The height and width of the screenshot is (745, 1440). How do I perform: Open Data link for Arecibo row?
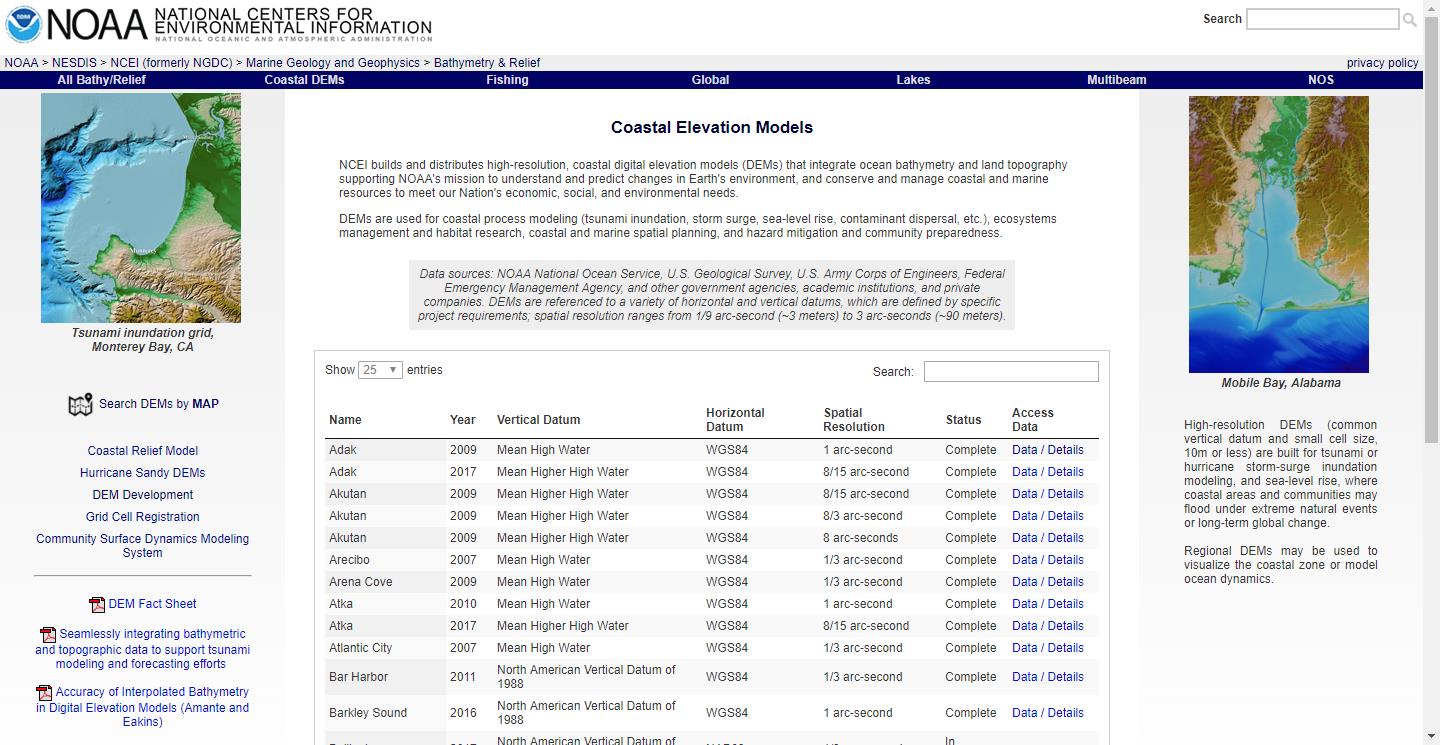[x=1024, y=560]
